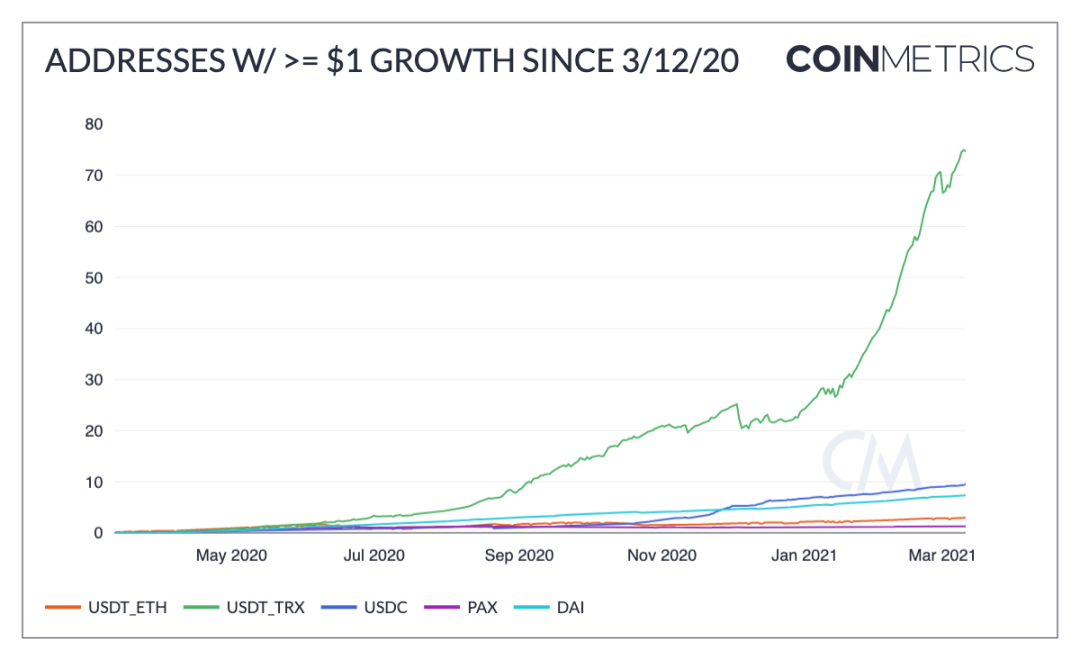Click the PAX purple legend swatch
Viewport: 1080px width, 660px height.
(442, 607)
